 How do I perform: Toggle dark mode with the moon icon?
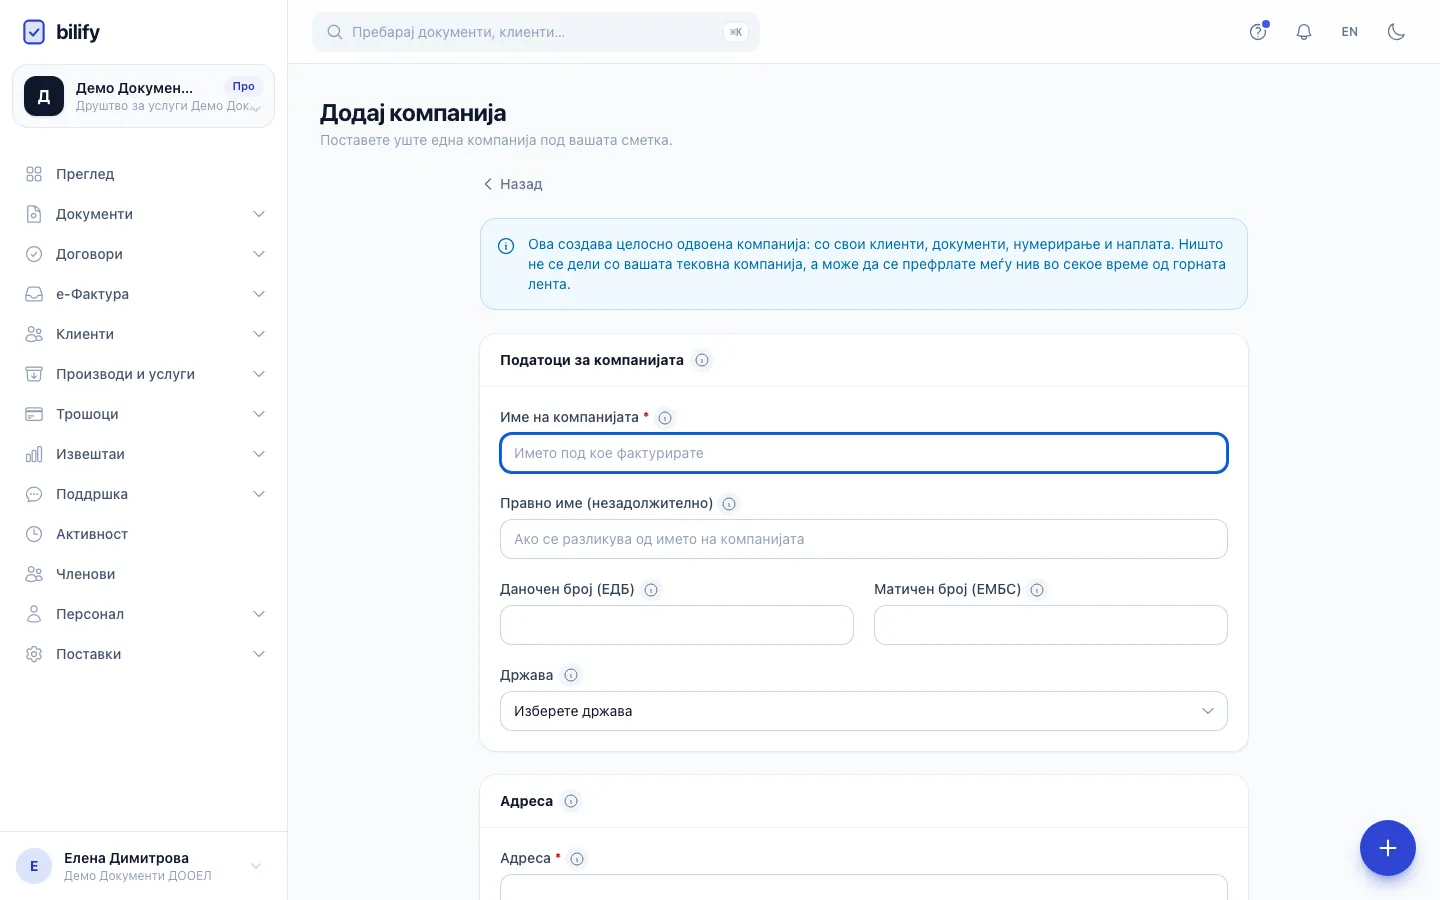[1396, 32]
